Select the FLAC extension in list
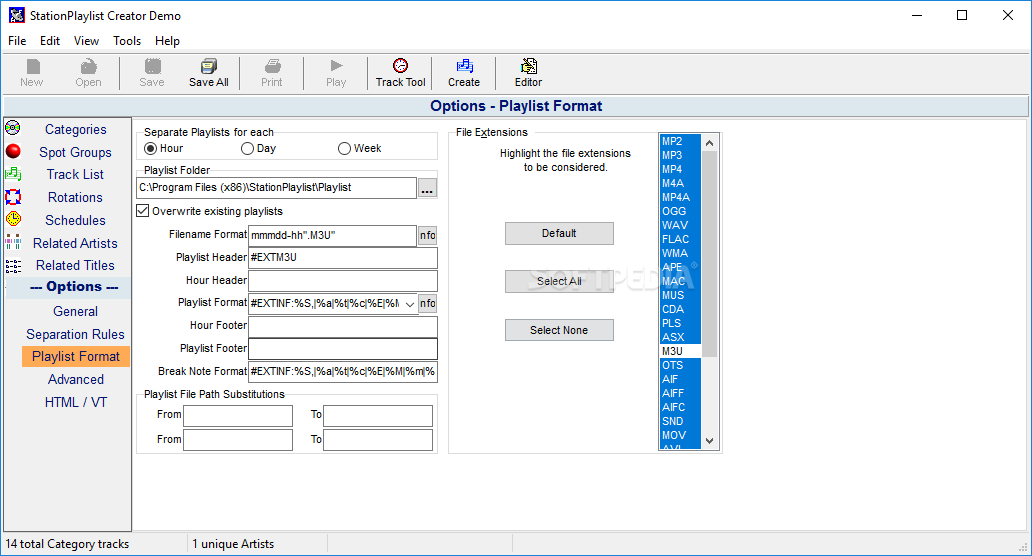This screenshot has height=556, width=1032. (x=680, y=240)
